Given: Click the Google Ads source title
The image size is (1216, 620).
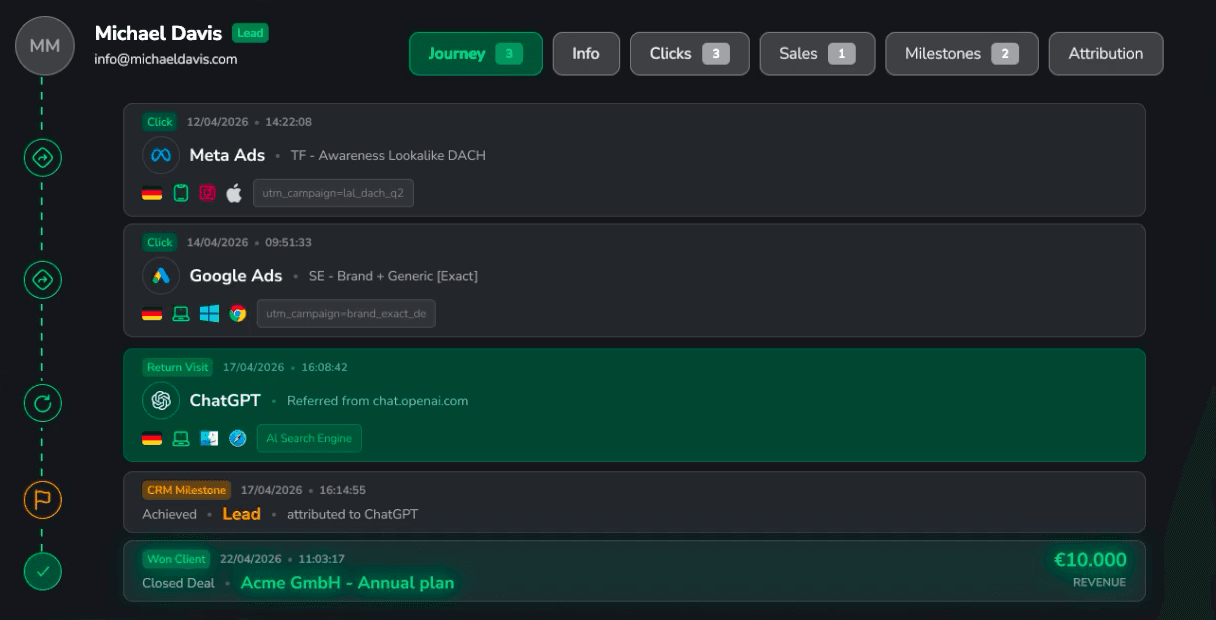Looking at the screenshot, I should (x=236, y=276).
